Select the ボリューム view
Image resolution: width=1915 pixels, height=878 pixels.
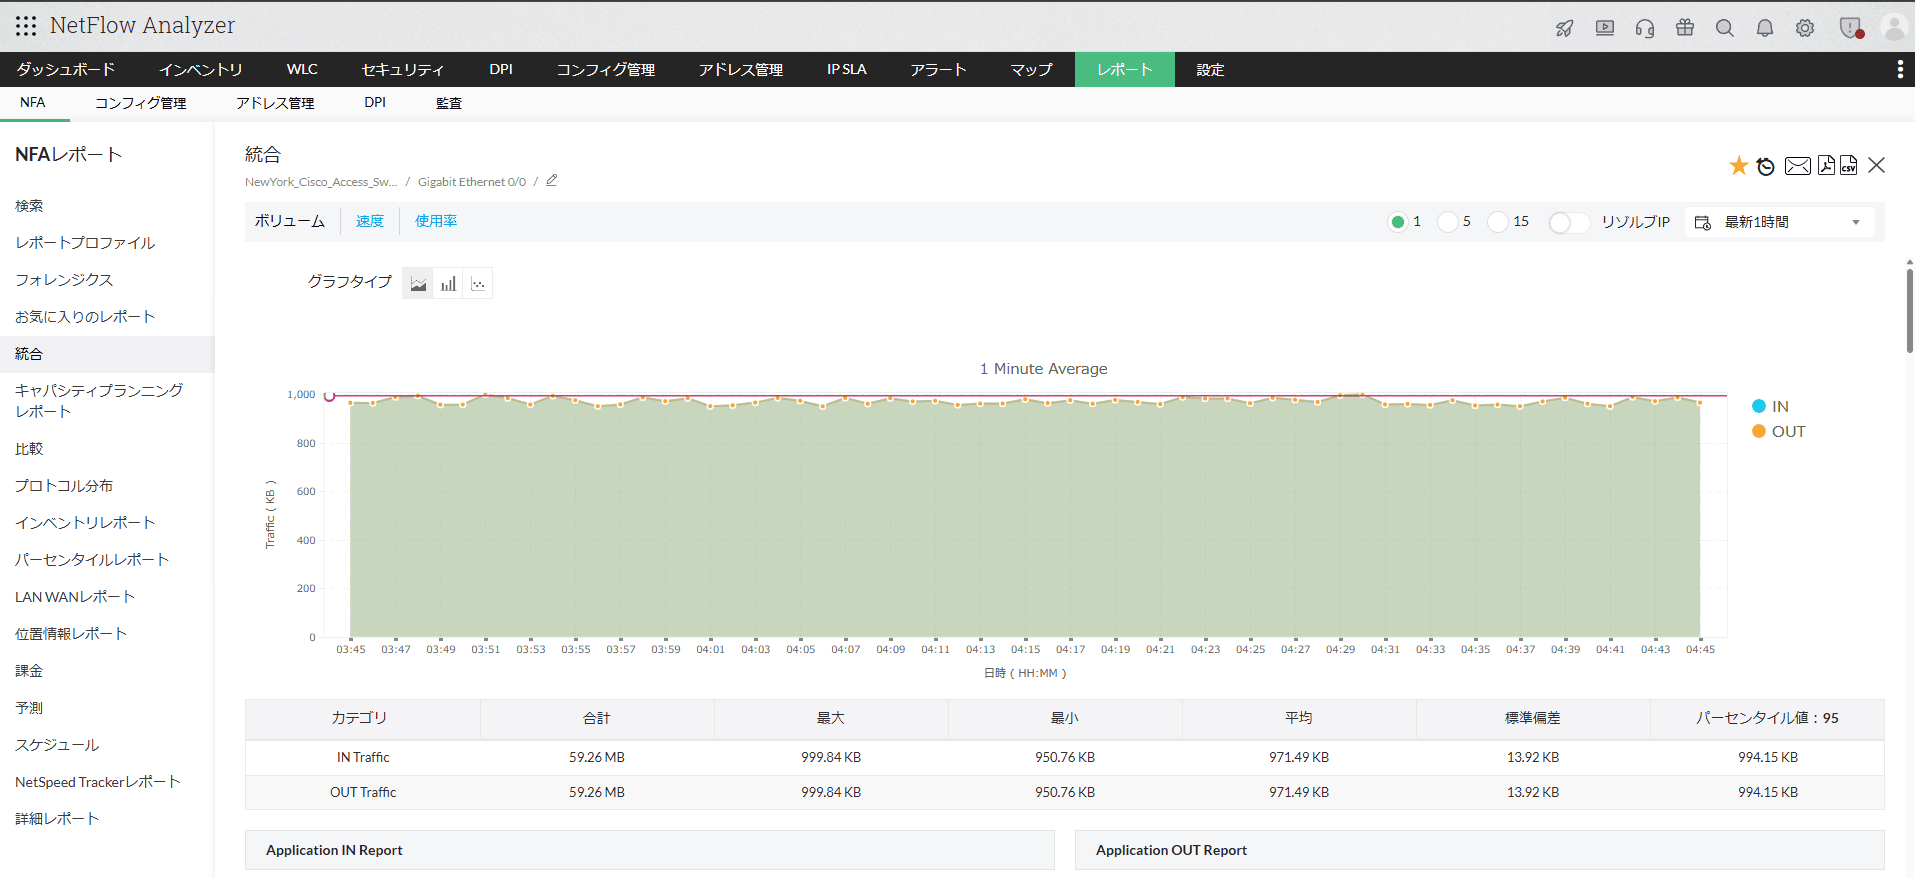289,221
